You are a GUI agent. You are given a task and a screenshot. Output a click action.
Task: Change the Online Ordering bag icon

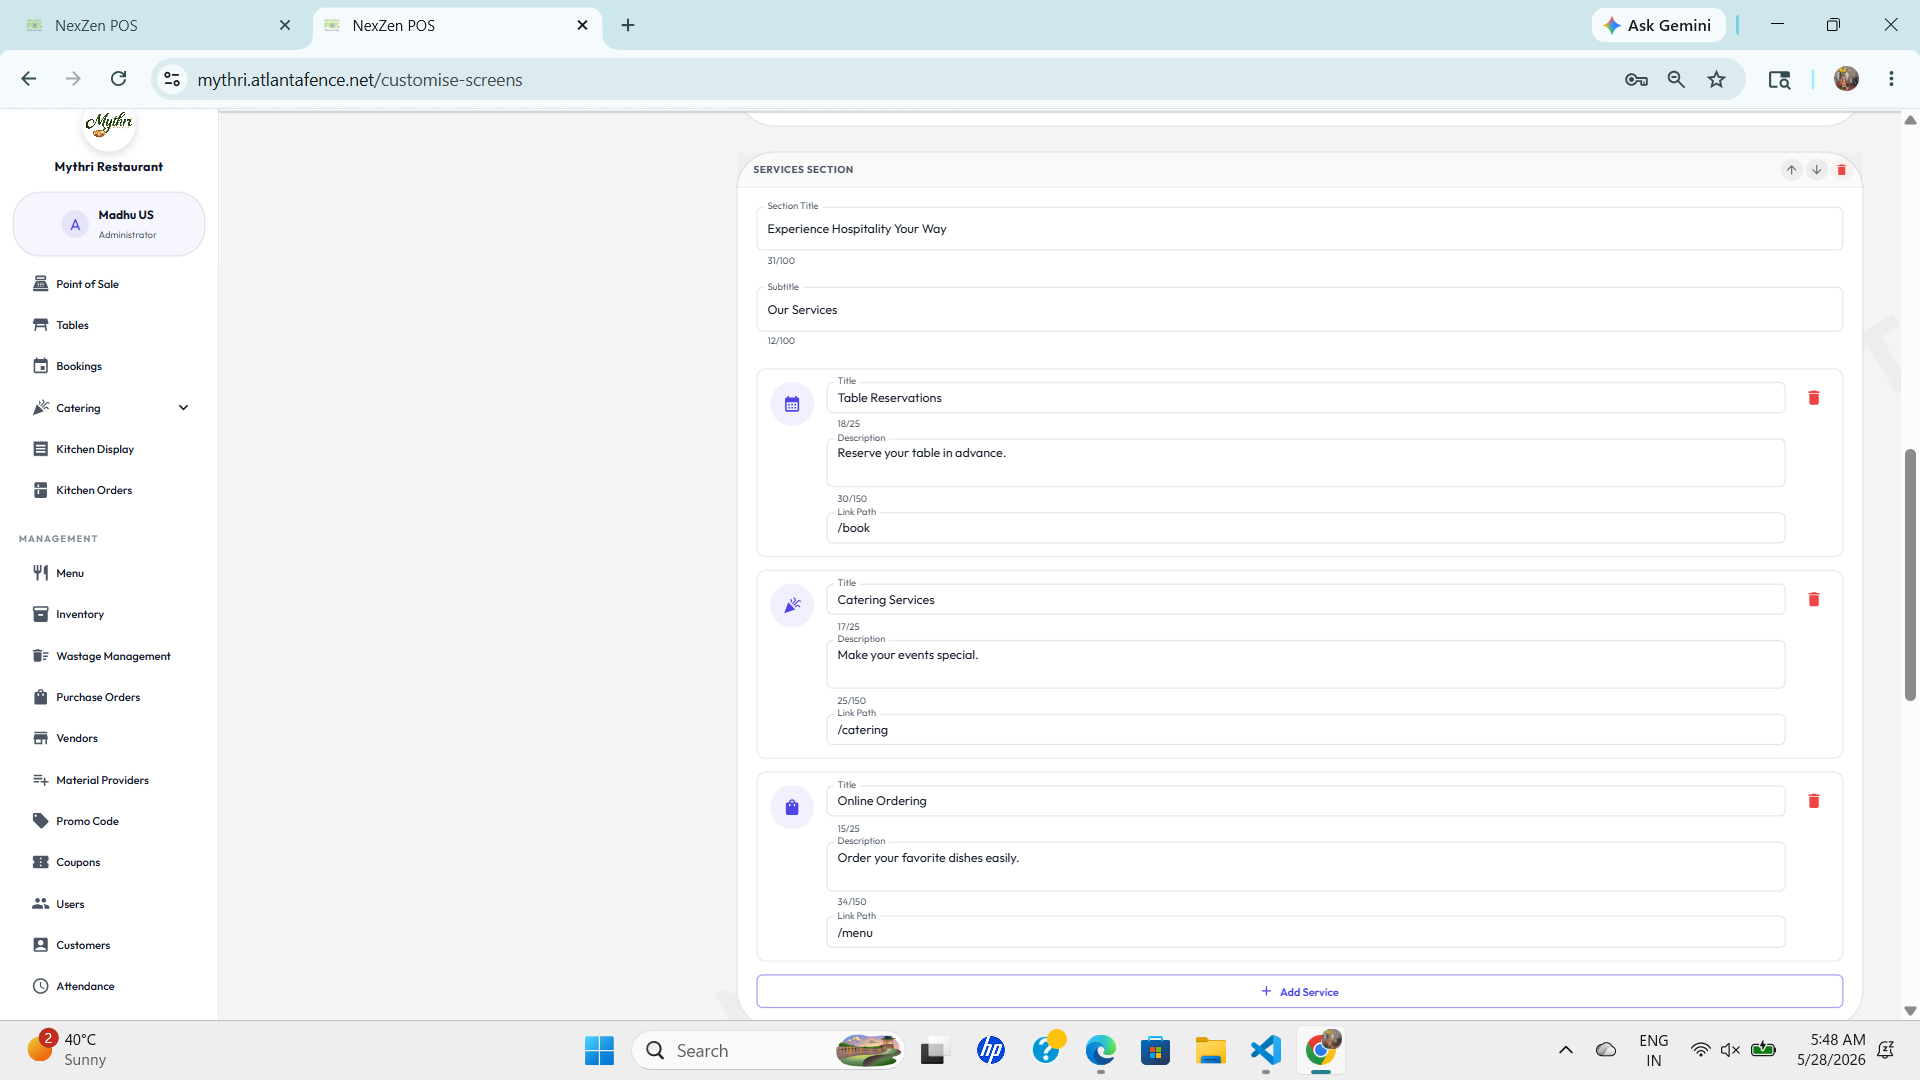(792, 808)
